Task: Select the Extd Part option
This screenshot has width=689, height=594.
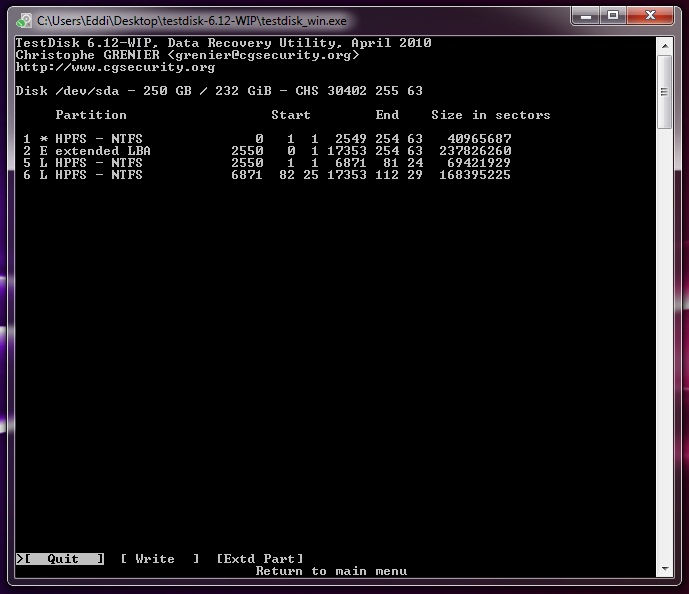Action: (x=260, y=559)
